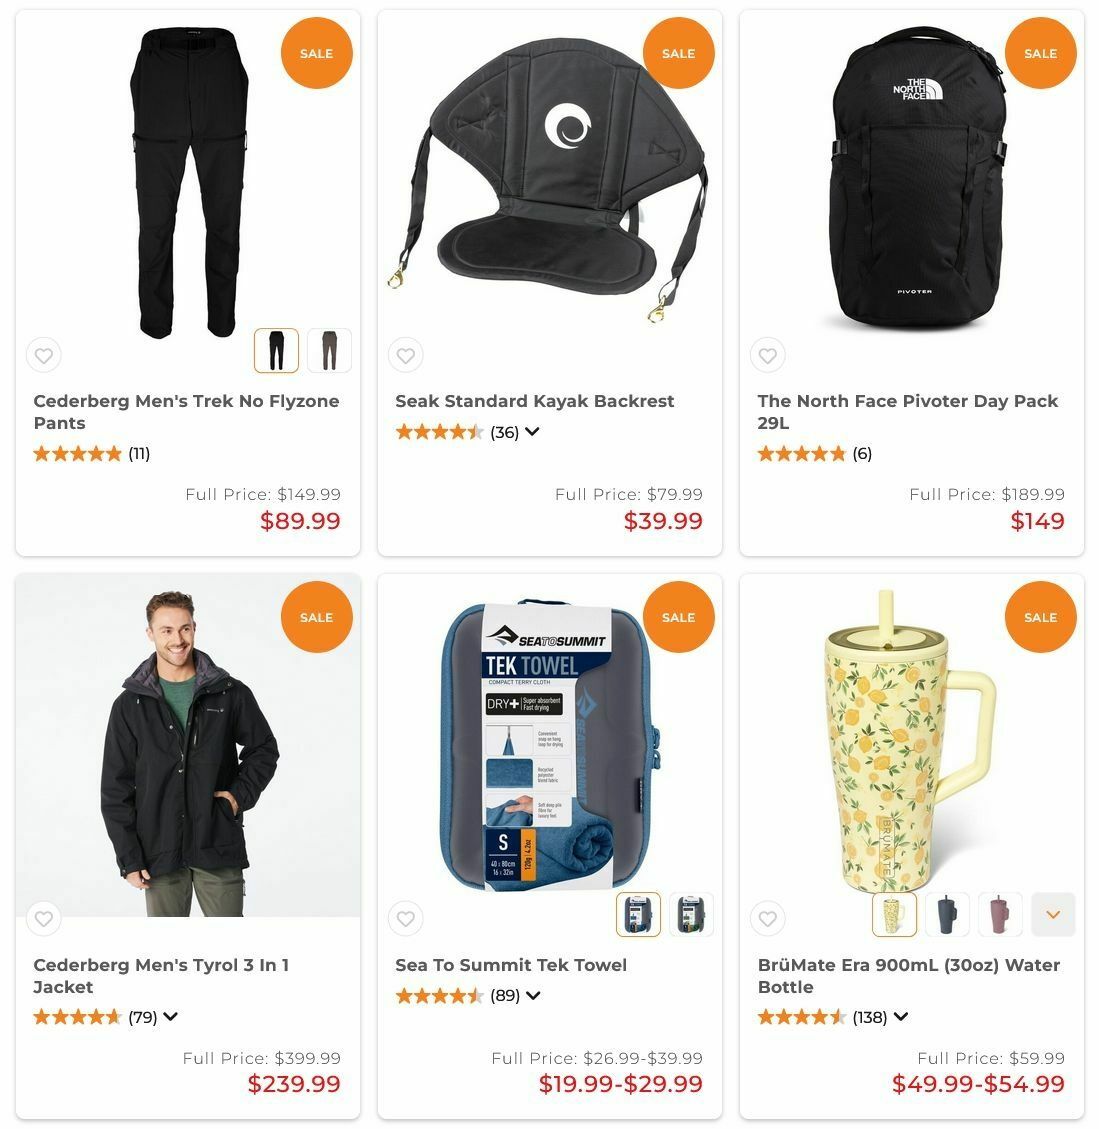Favorite the Seak Kayak Backrest with heart icon
Screen dimensions: 1099x1129
406,355
